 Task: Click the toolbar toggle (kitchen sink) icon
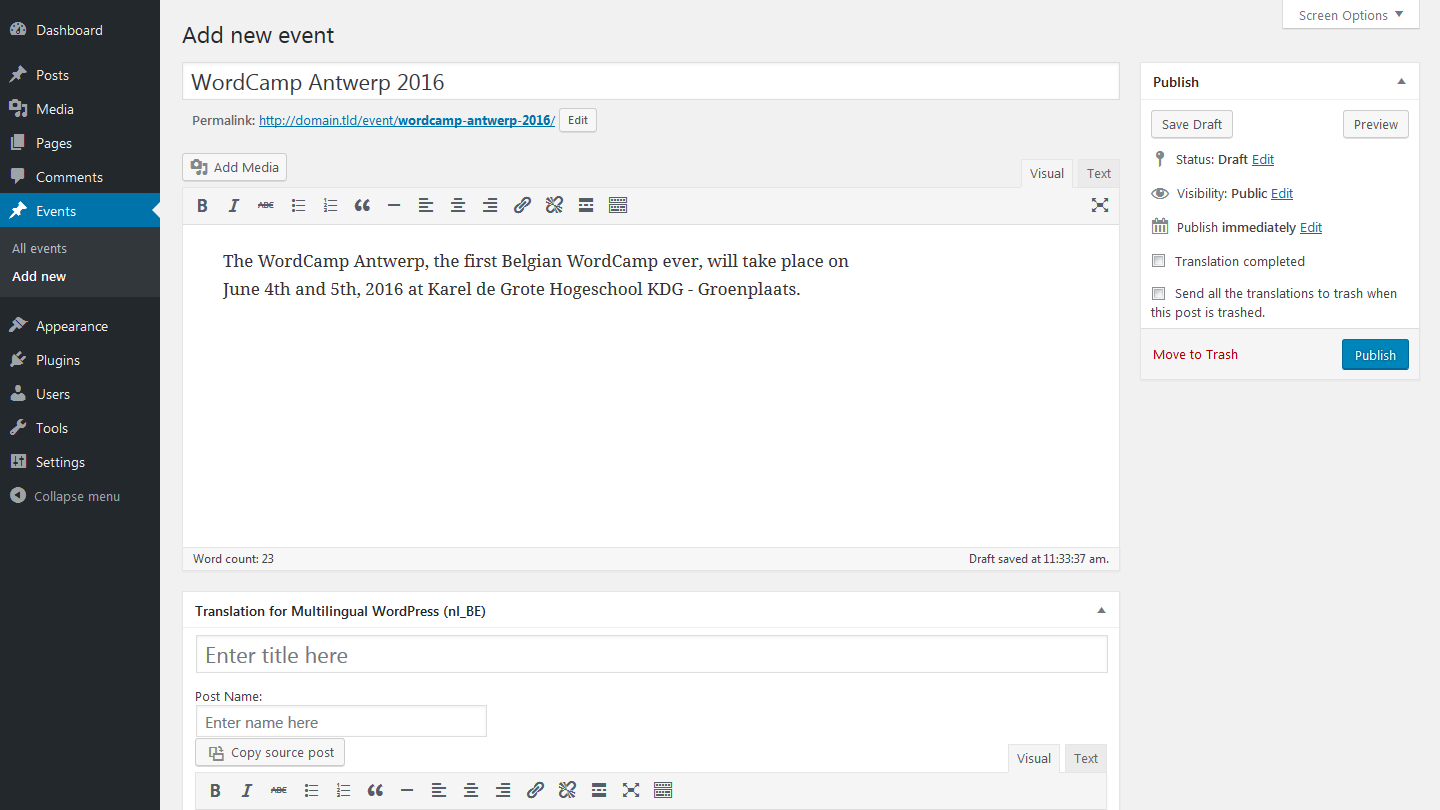point(618,206)
